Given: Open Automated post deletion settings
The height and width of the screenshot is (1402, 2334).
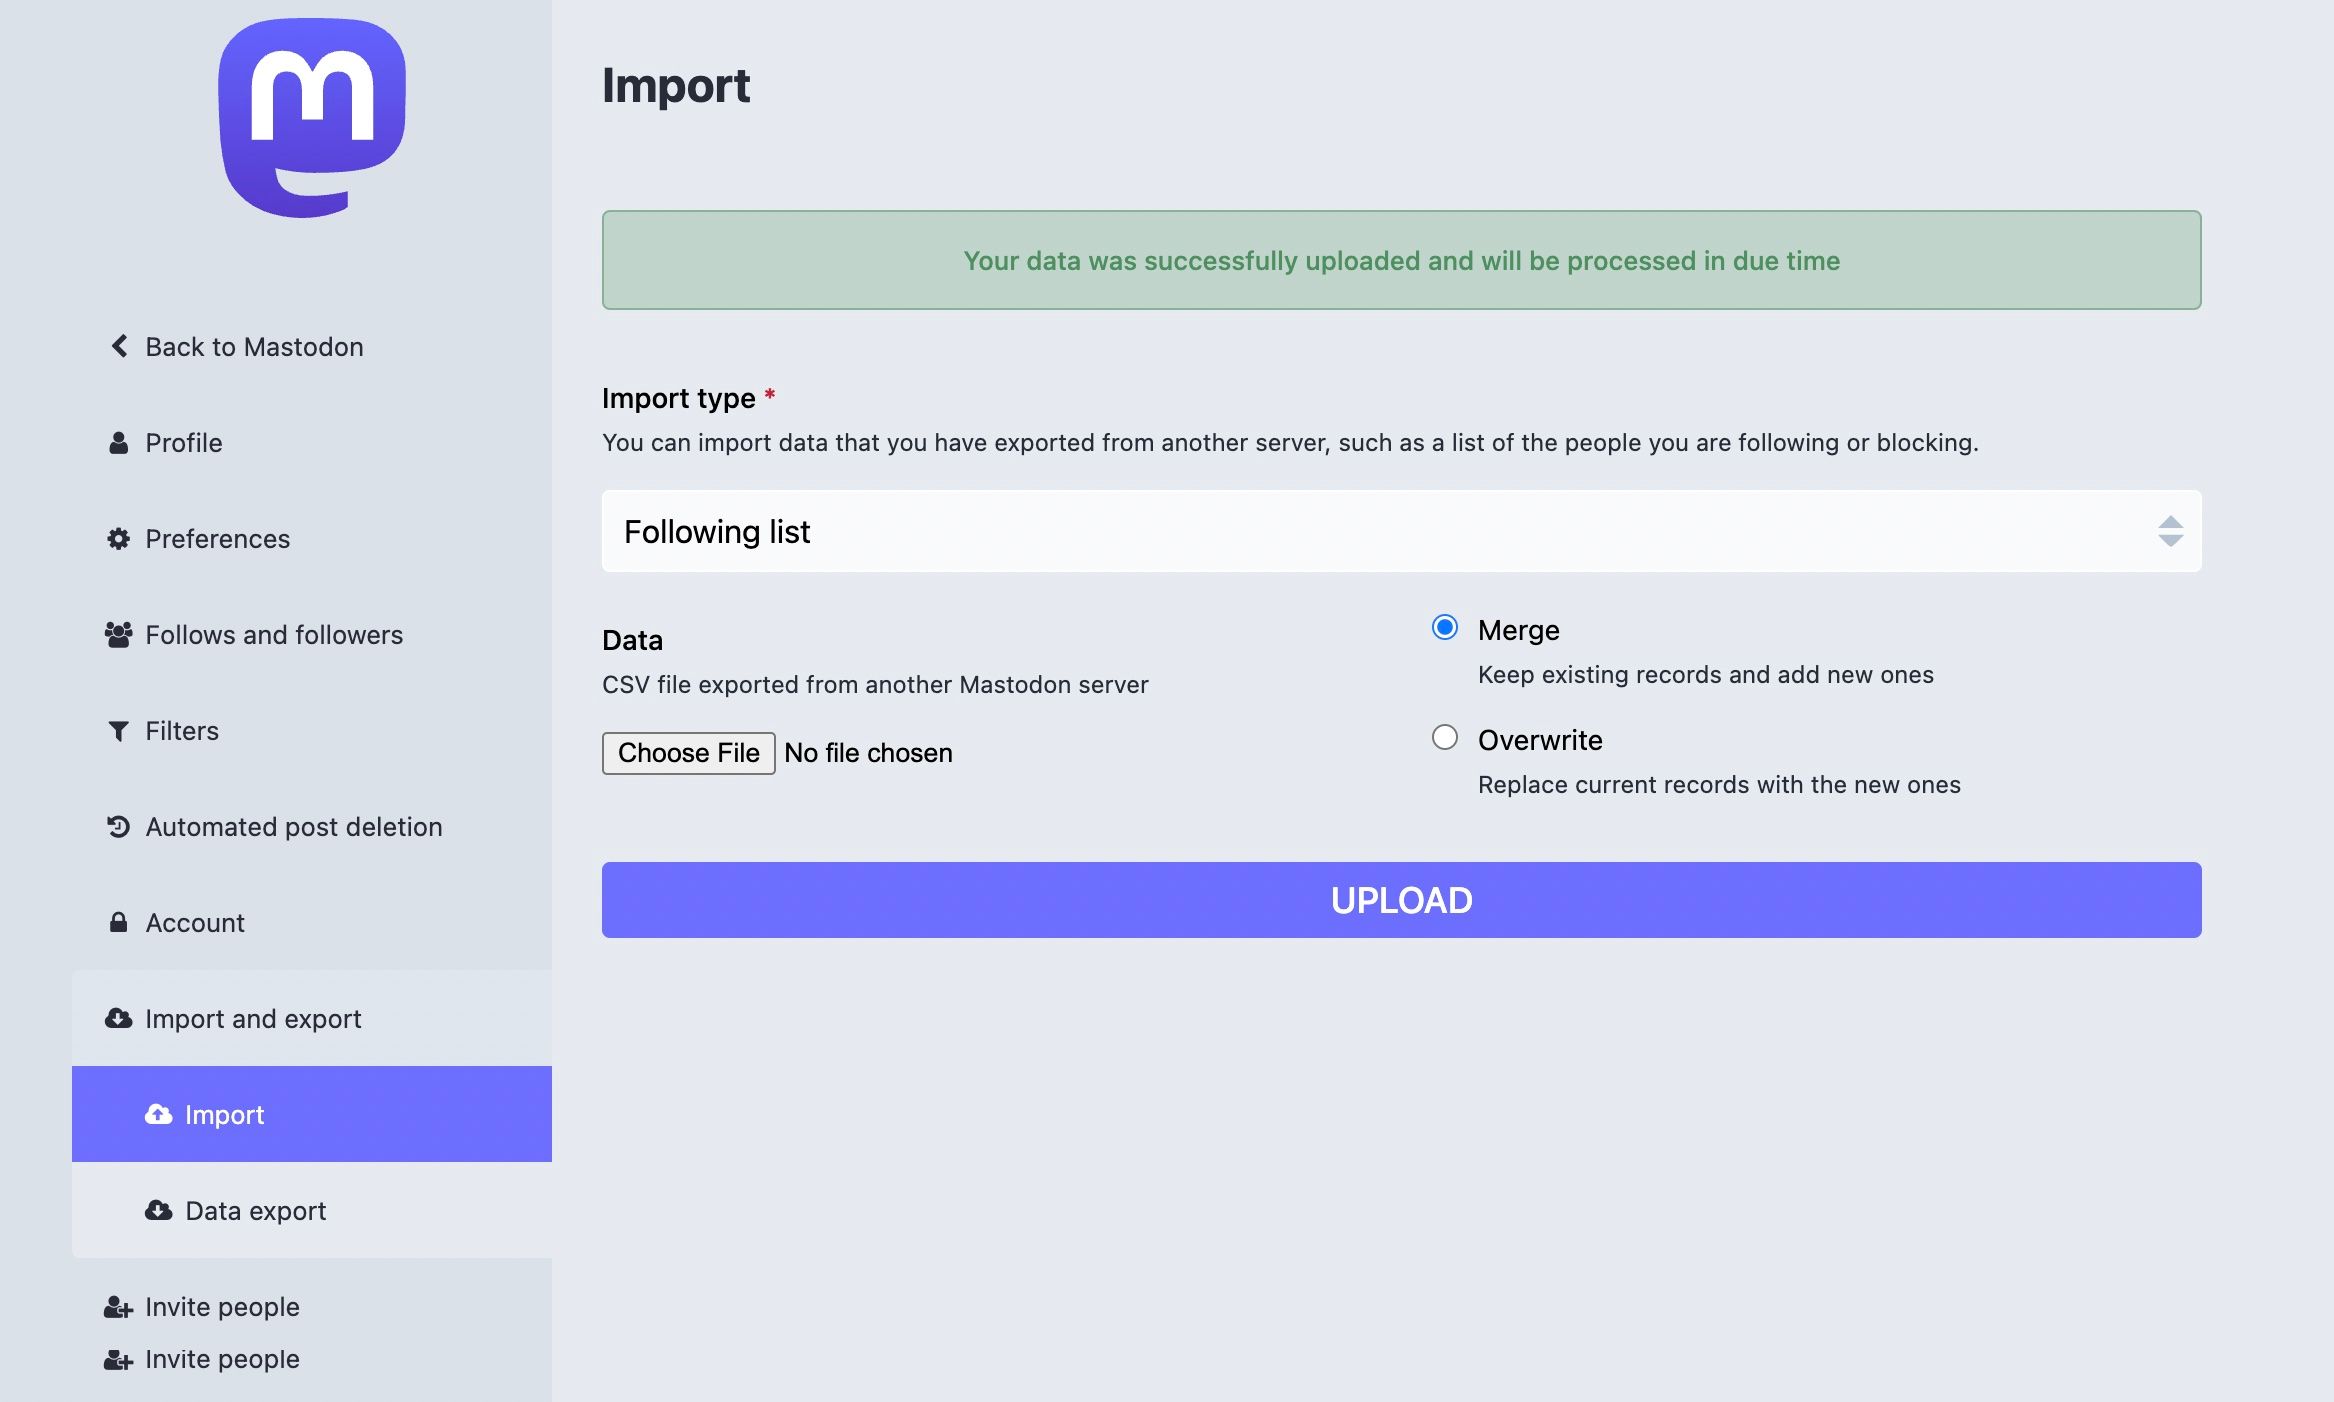Looking at the screenshot, I should pyautogui.click(x=293, y=825).
